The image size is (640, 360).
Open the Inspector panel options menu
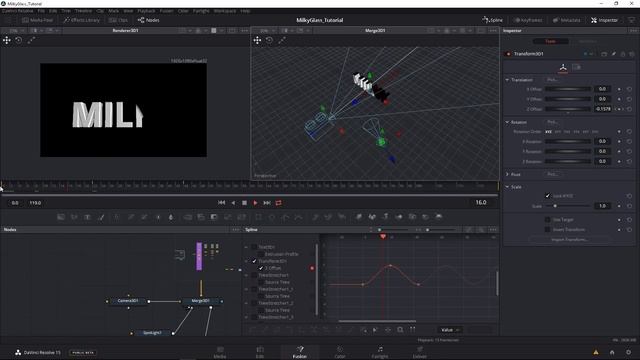coord(633,31)
